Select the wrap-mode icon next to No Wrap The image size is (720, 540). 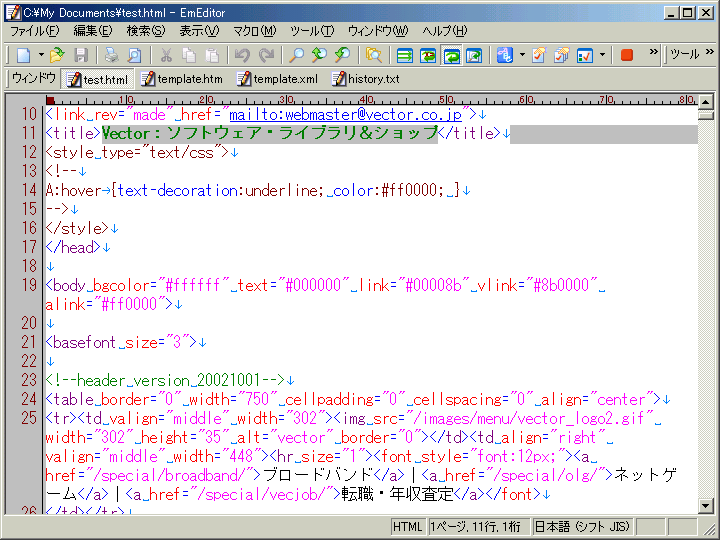click(x=428, y=56)
